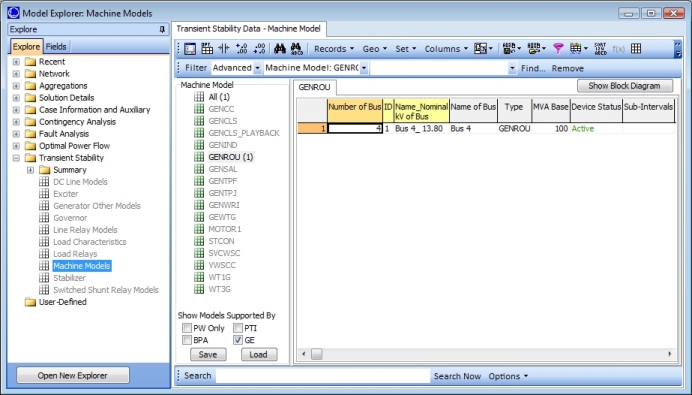Open the search Options dropdown
This screenshot has height=395, width=692.
pos(508,376)
